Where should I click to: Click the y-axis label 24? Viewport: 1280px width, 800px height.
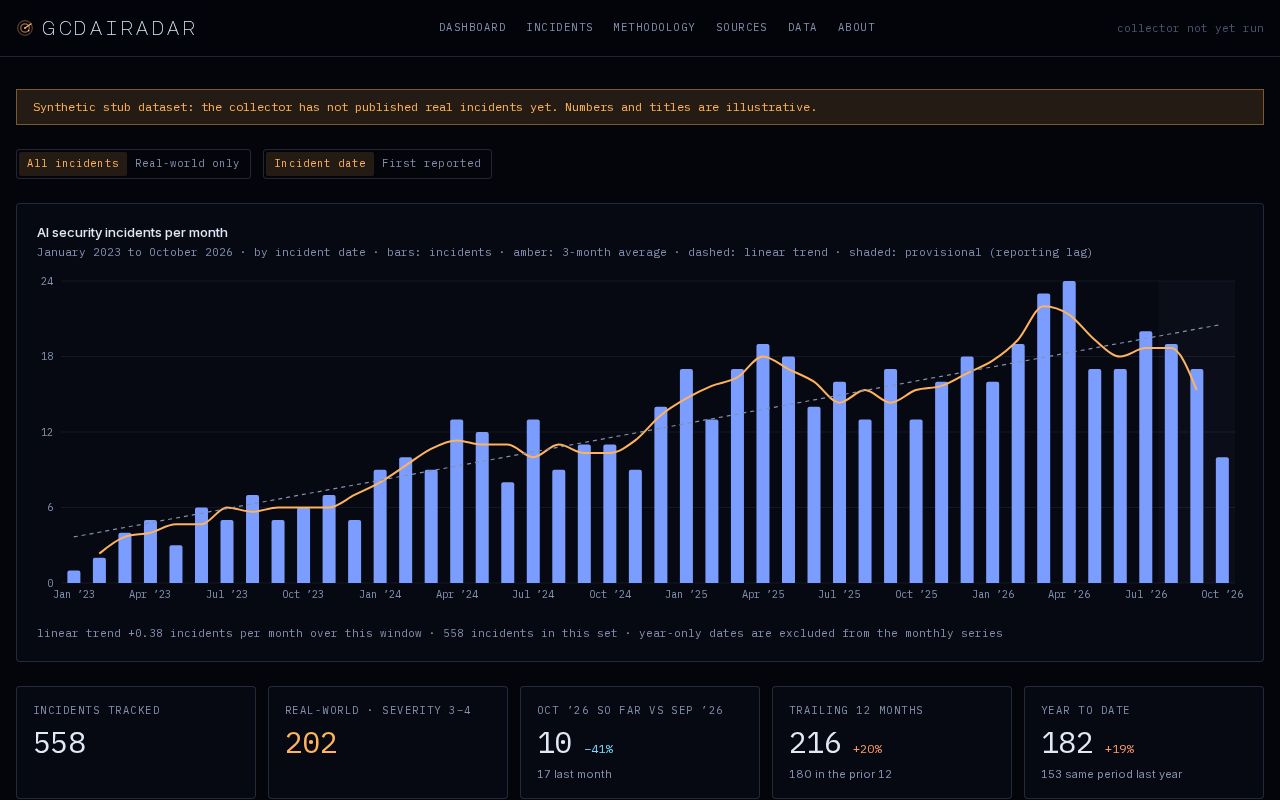47,282
